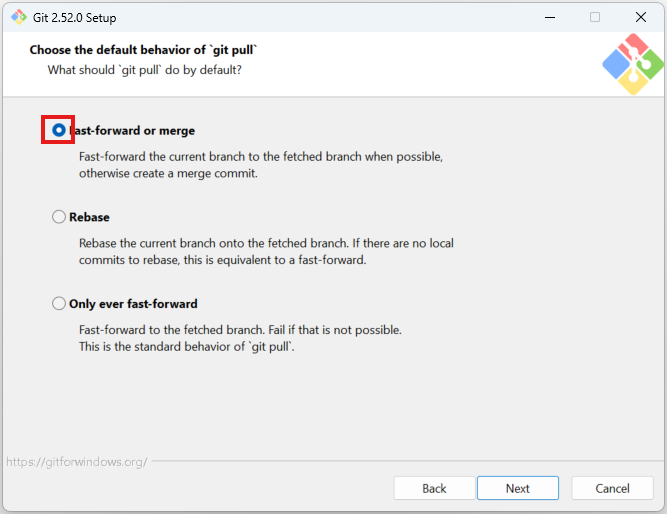The height and width of the screenshot is (514, 667).
Task: Click the bold "Only ever fast-forward" label text
Action: [133, 304]
